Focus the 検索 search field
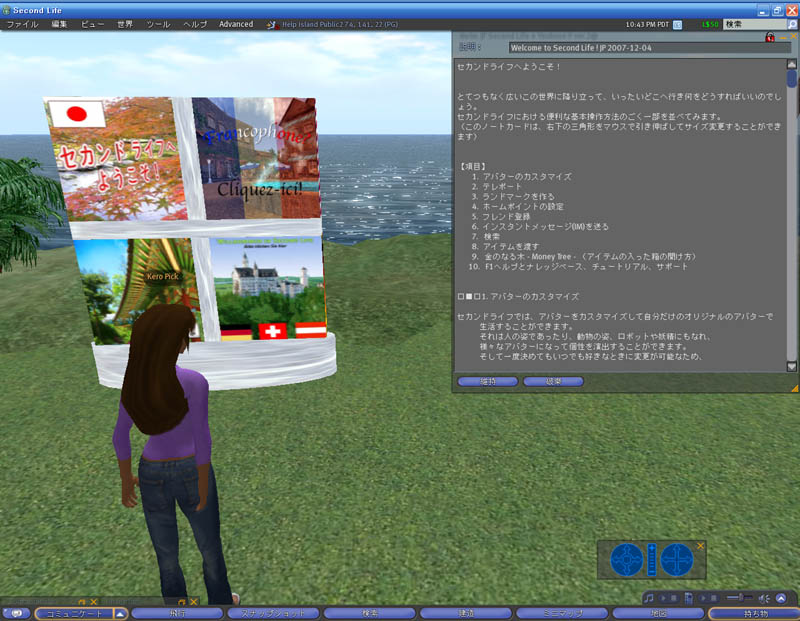Viewport: 800px width, 621px height. pyautogui.click(x=754, y=24)
